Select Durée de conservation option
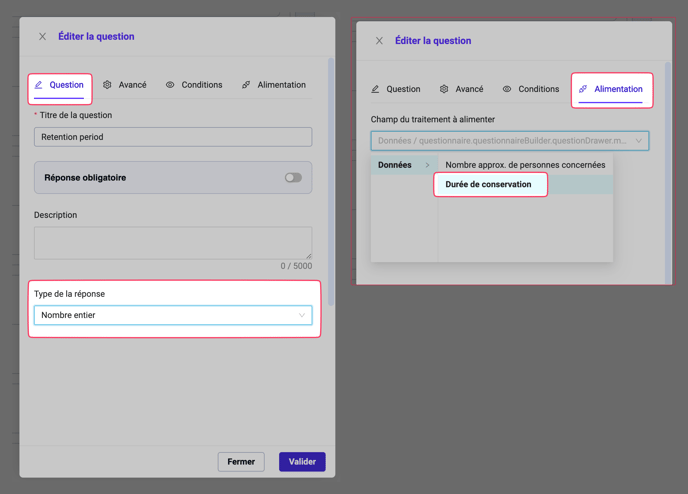 click(489, 184)
